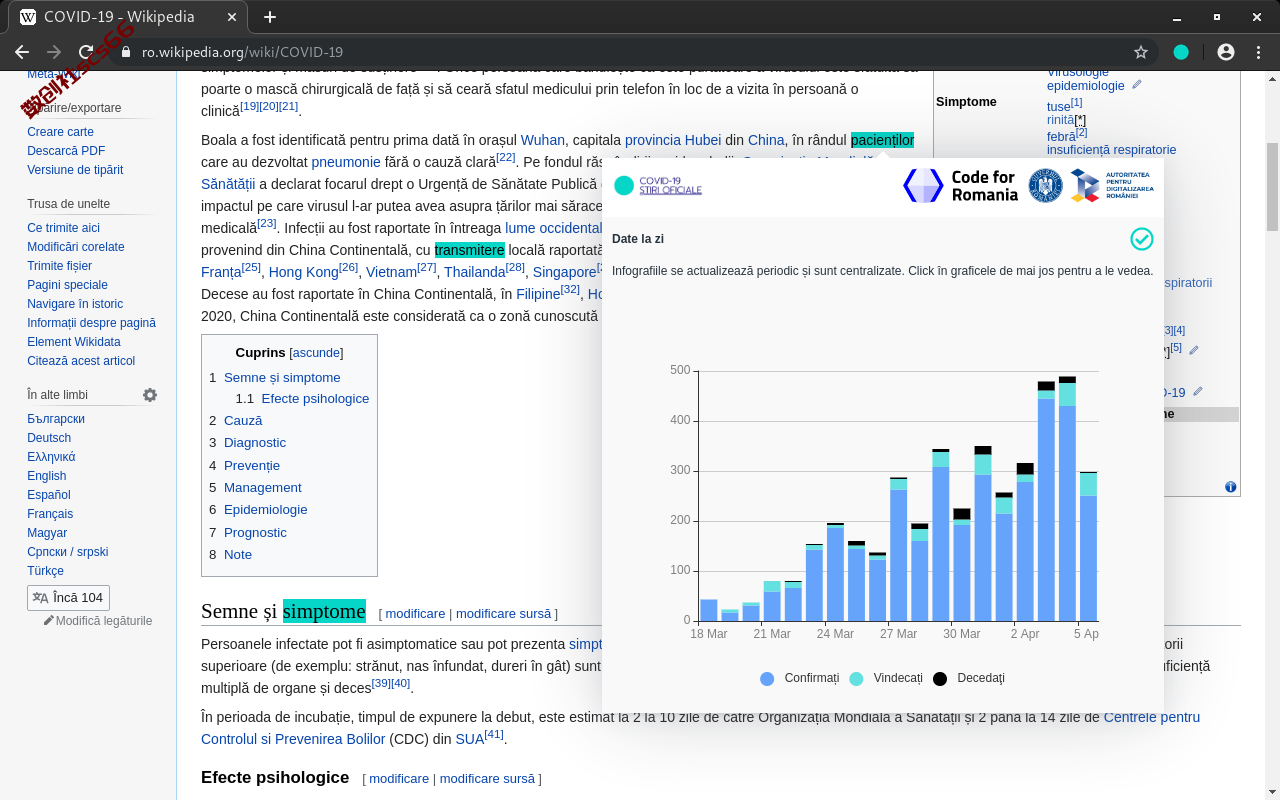Jump to Cauză in contents
The width and height of the screenshot is (1280, 800).
(x=243, y=420)
